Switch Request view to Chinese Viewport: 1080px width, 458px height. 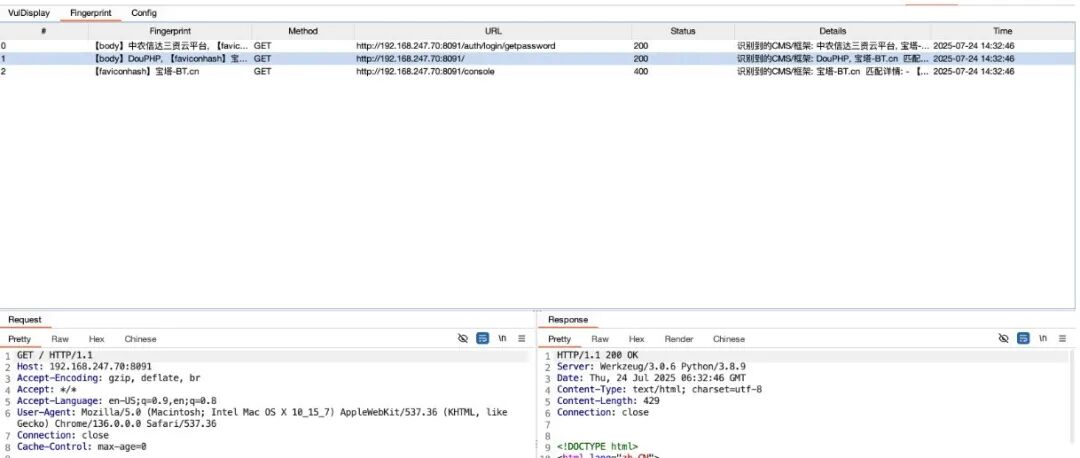click(141, 339)
